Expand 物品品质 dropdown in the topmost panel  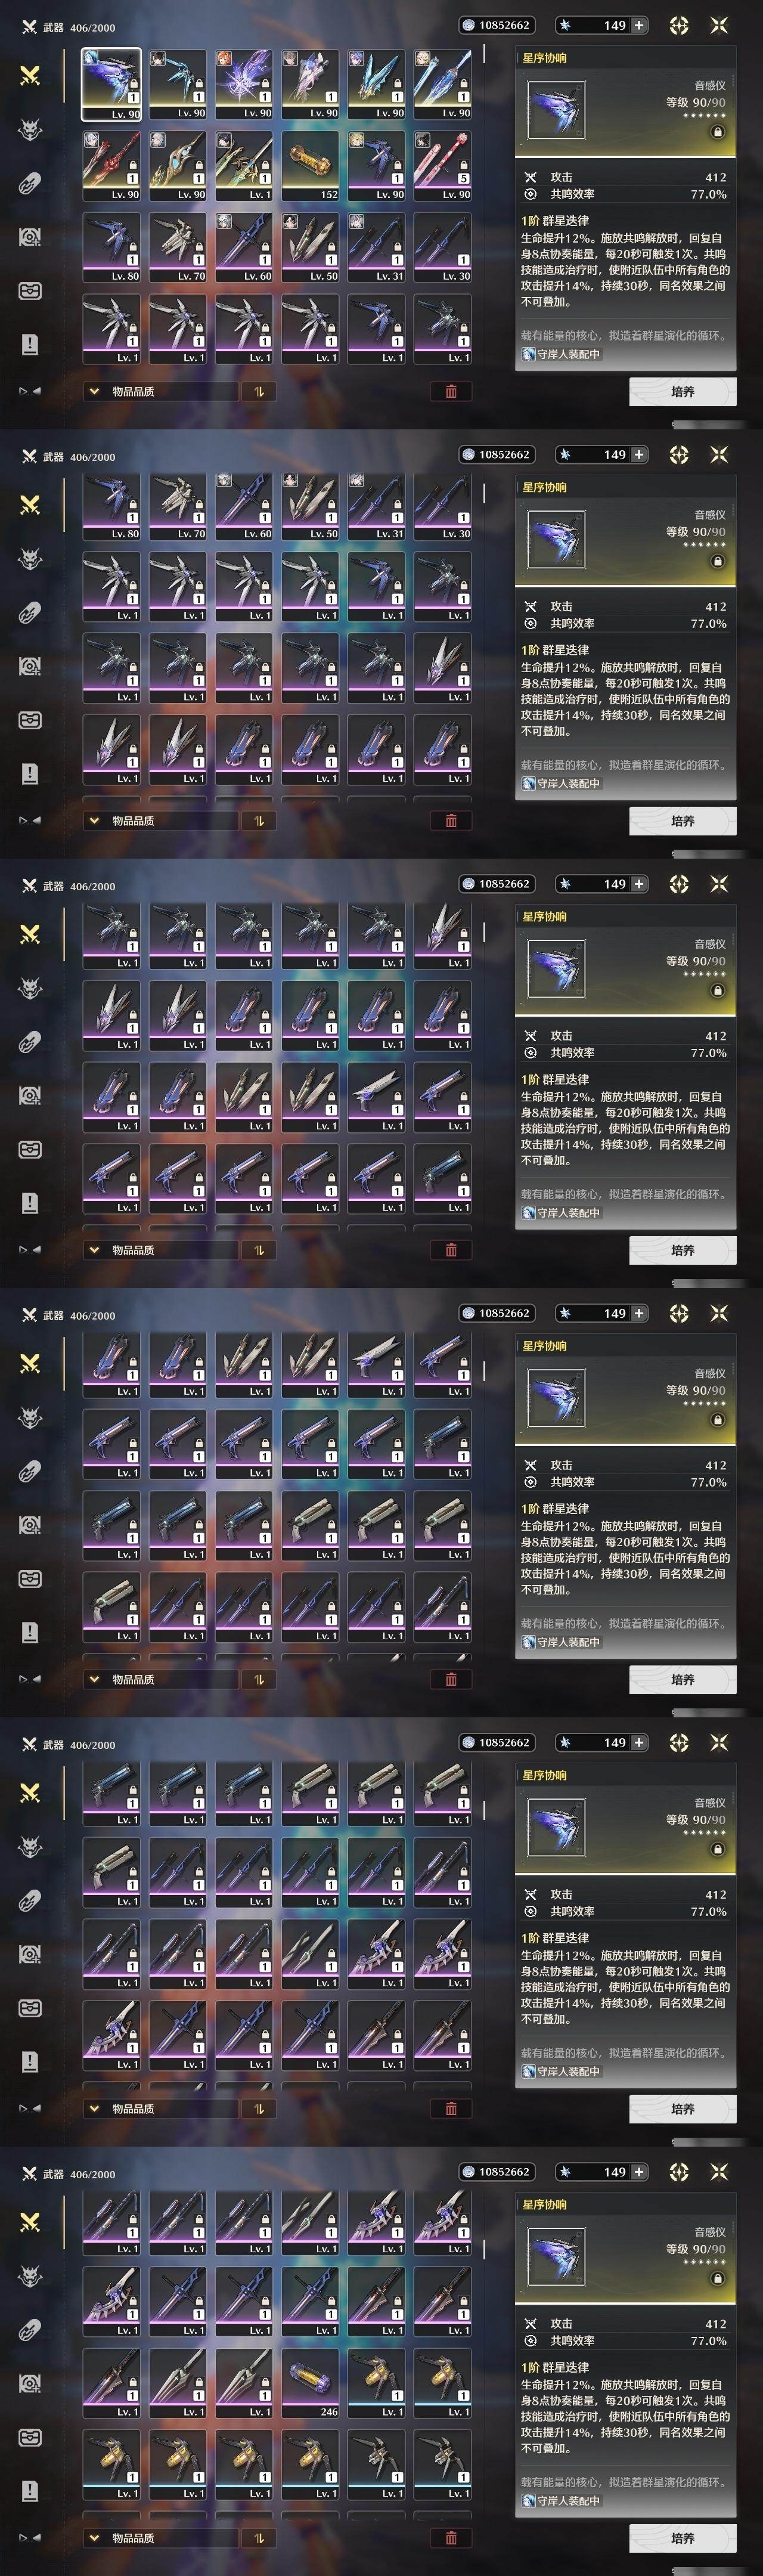click(161, 391)
